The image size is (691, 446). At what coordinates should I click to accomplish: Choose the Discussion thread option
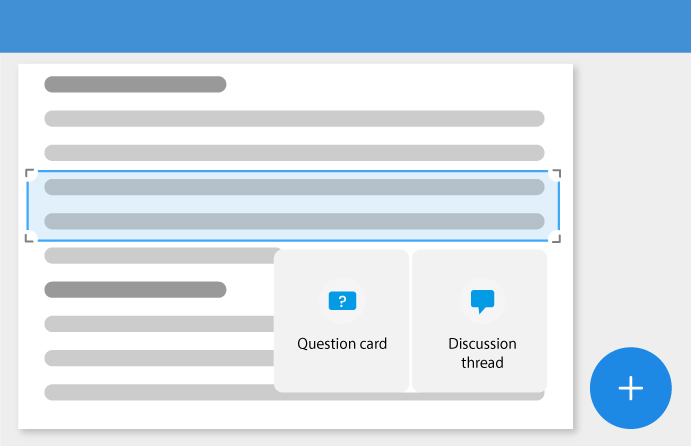pos(480,321)
